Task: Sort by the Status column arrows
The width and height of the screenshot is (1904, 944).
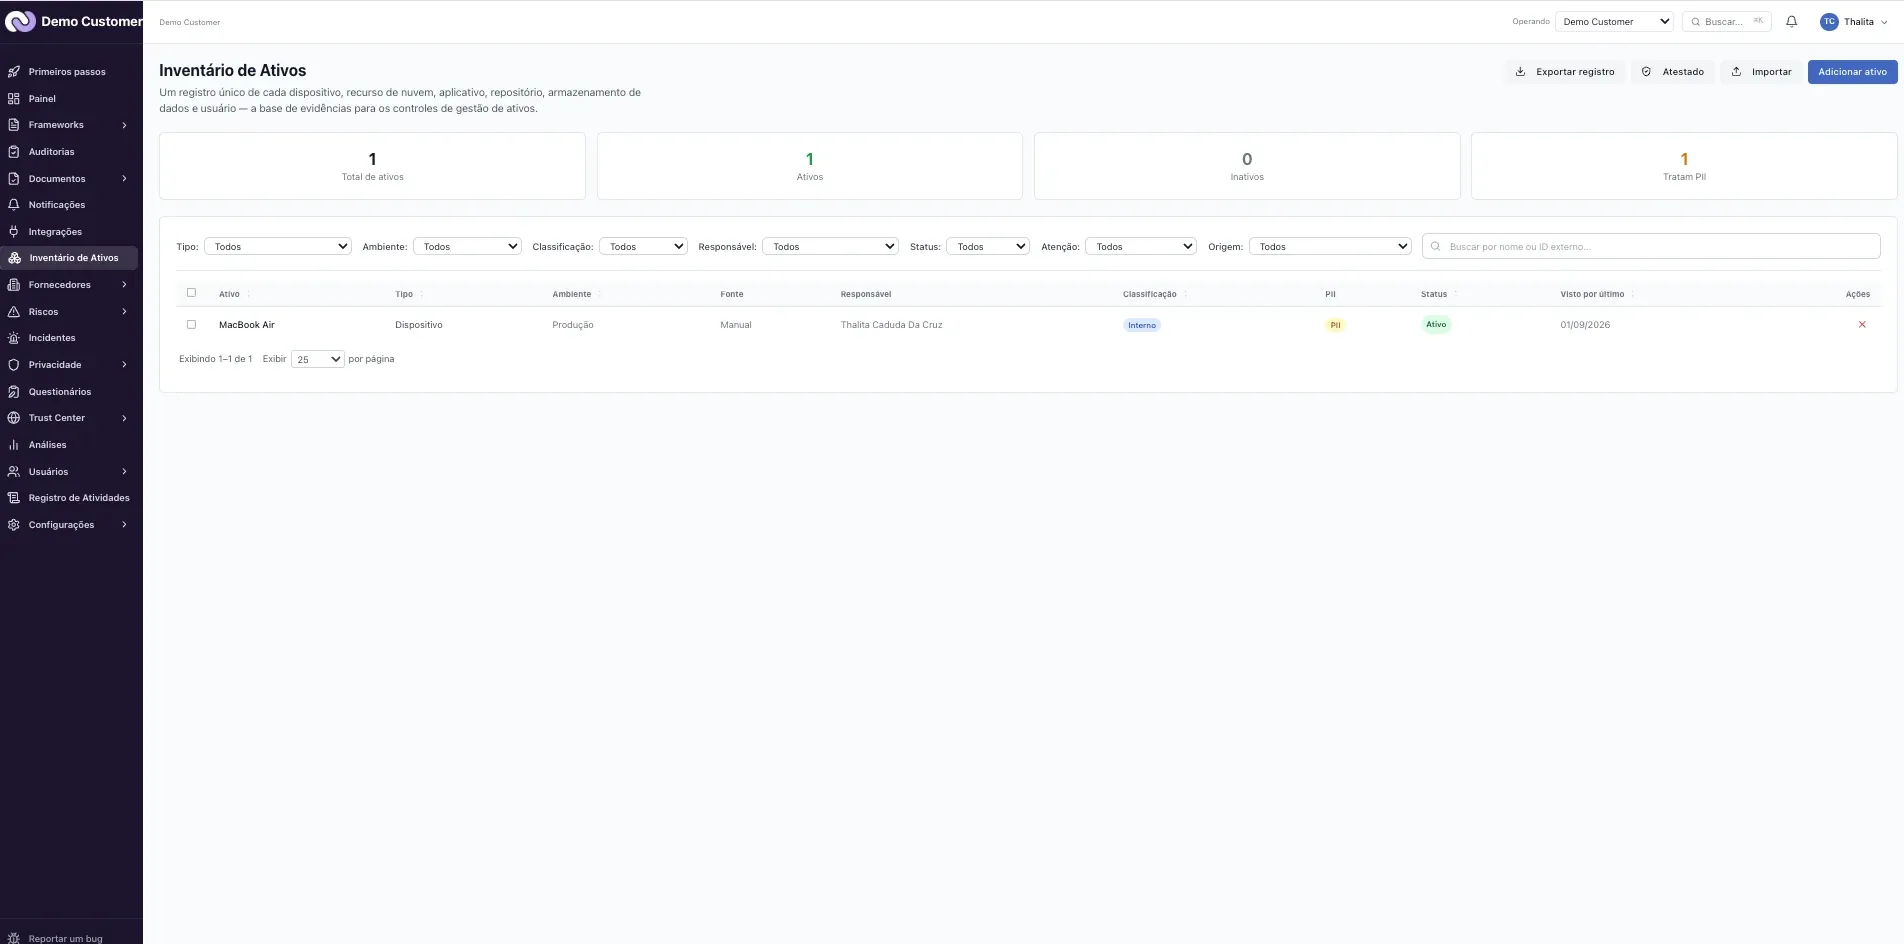Action: [1455, 294]
